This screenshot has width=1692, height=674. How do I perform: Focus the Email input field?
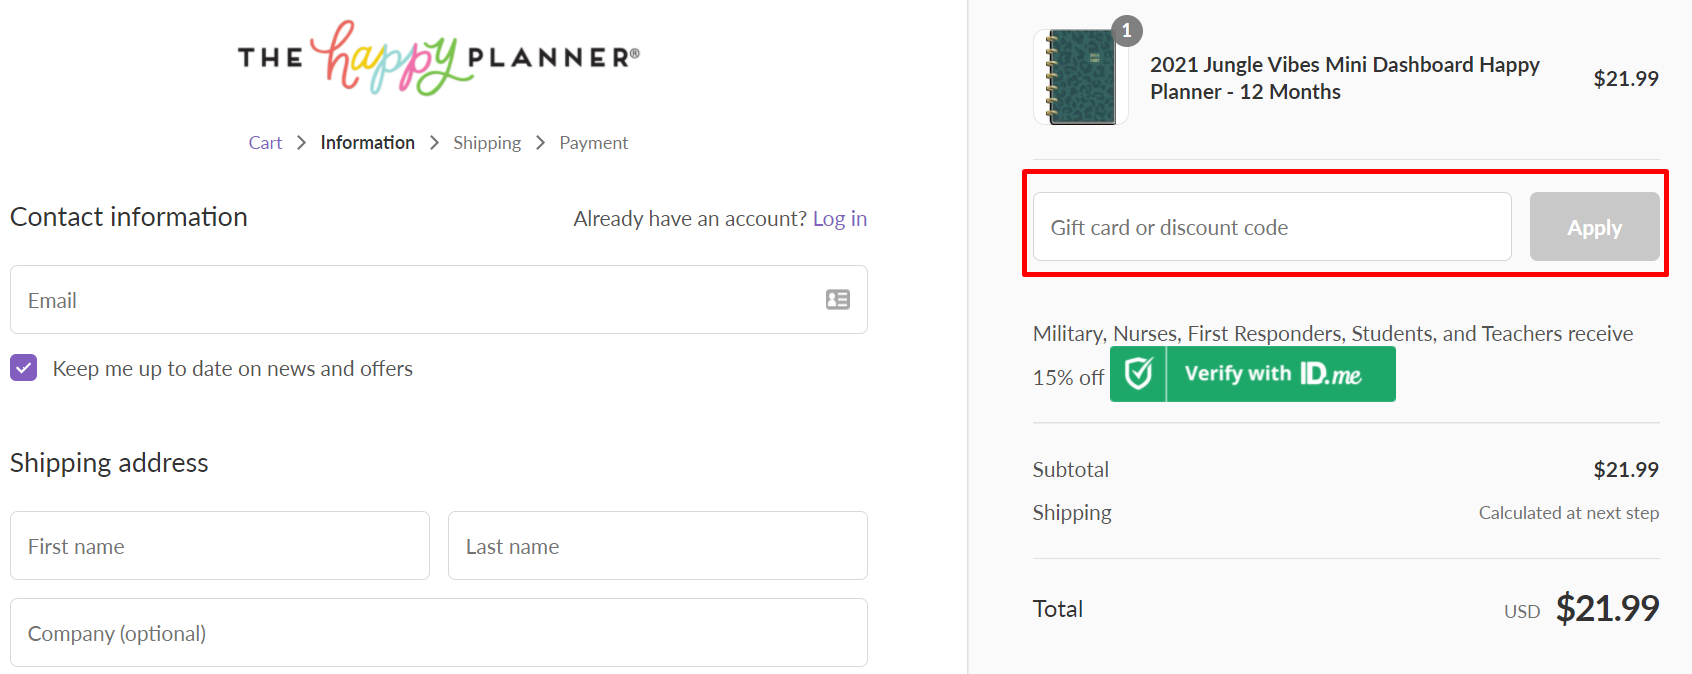pos(439,300)
